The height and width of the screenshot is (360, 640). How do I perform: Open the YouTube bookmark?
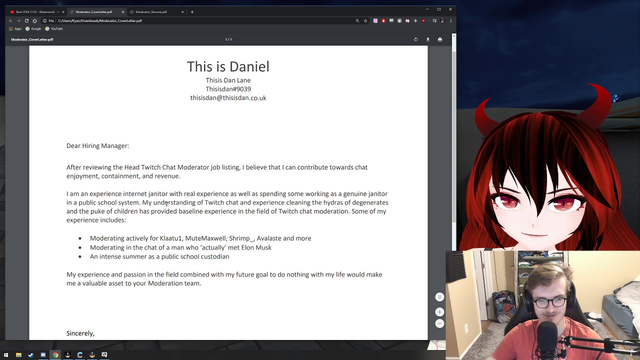point(54,29)
